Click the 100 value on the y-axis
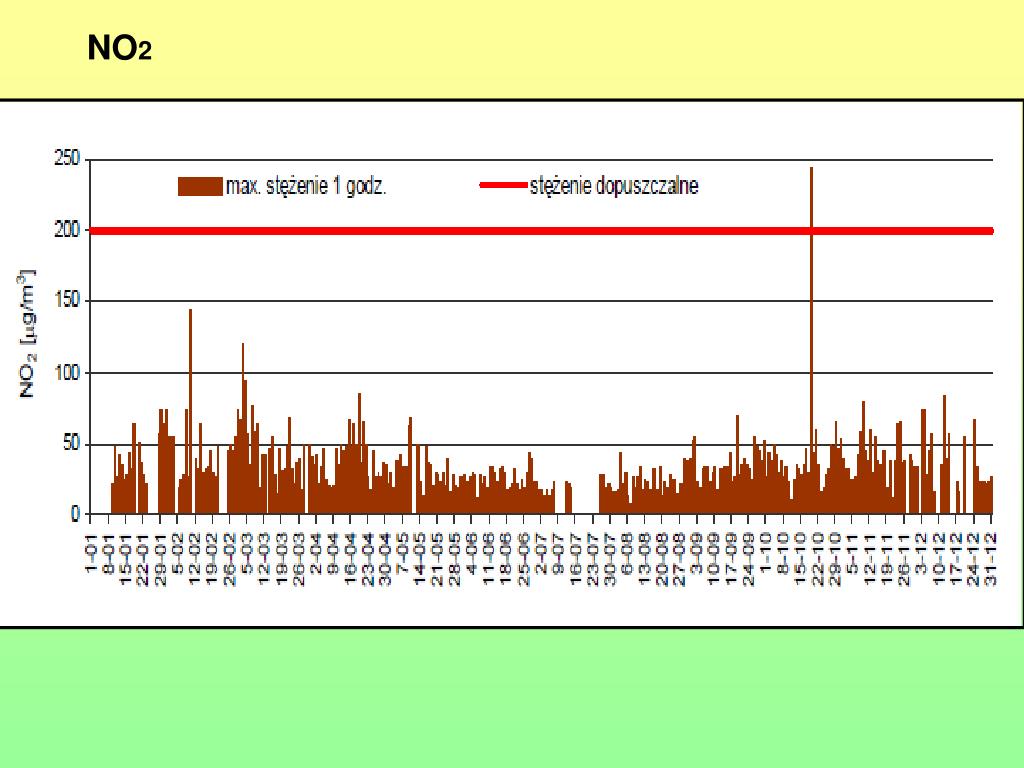 [x=66, y=372]
